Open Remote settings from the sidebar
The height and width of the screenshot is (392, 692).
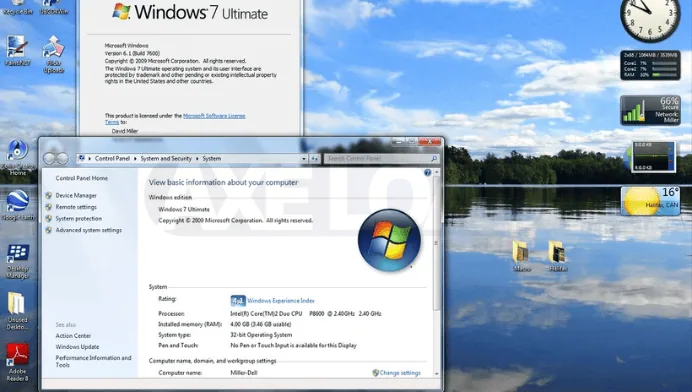click(76, 207)
